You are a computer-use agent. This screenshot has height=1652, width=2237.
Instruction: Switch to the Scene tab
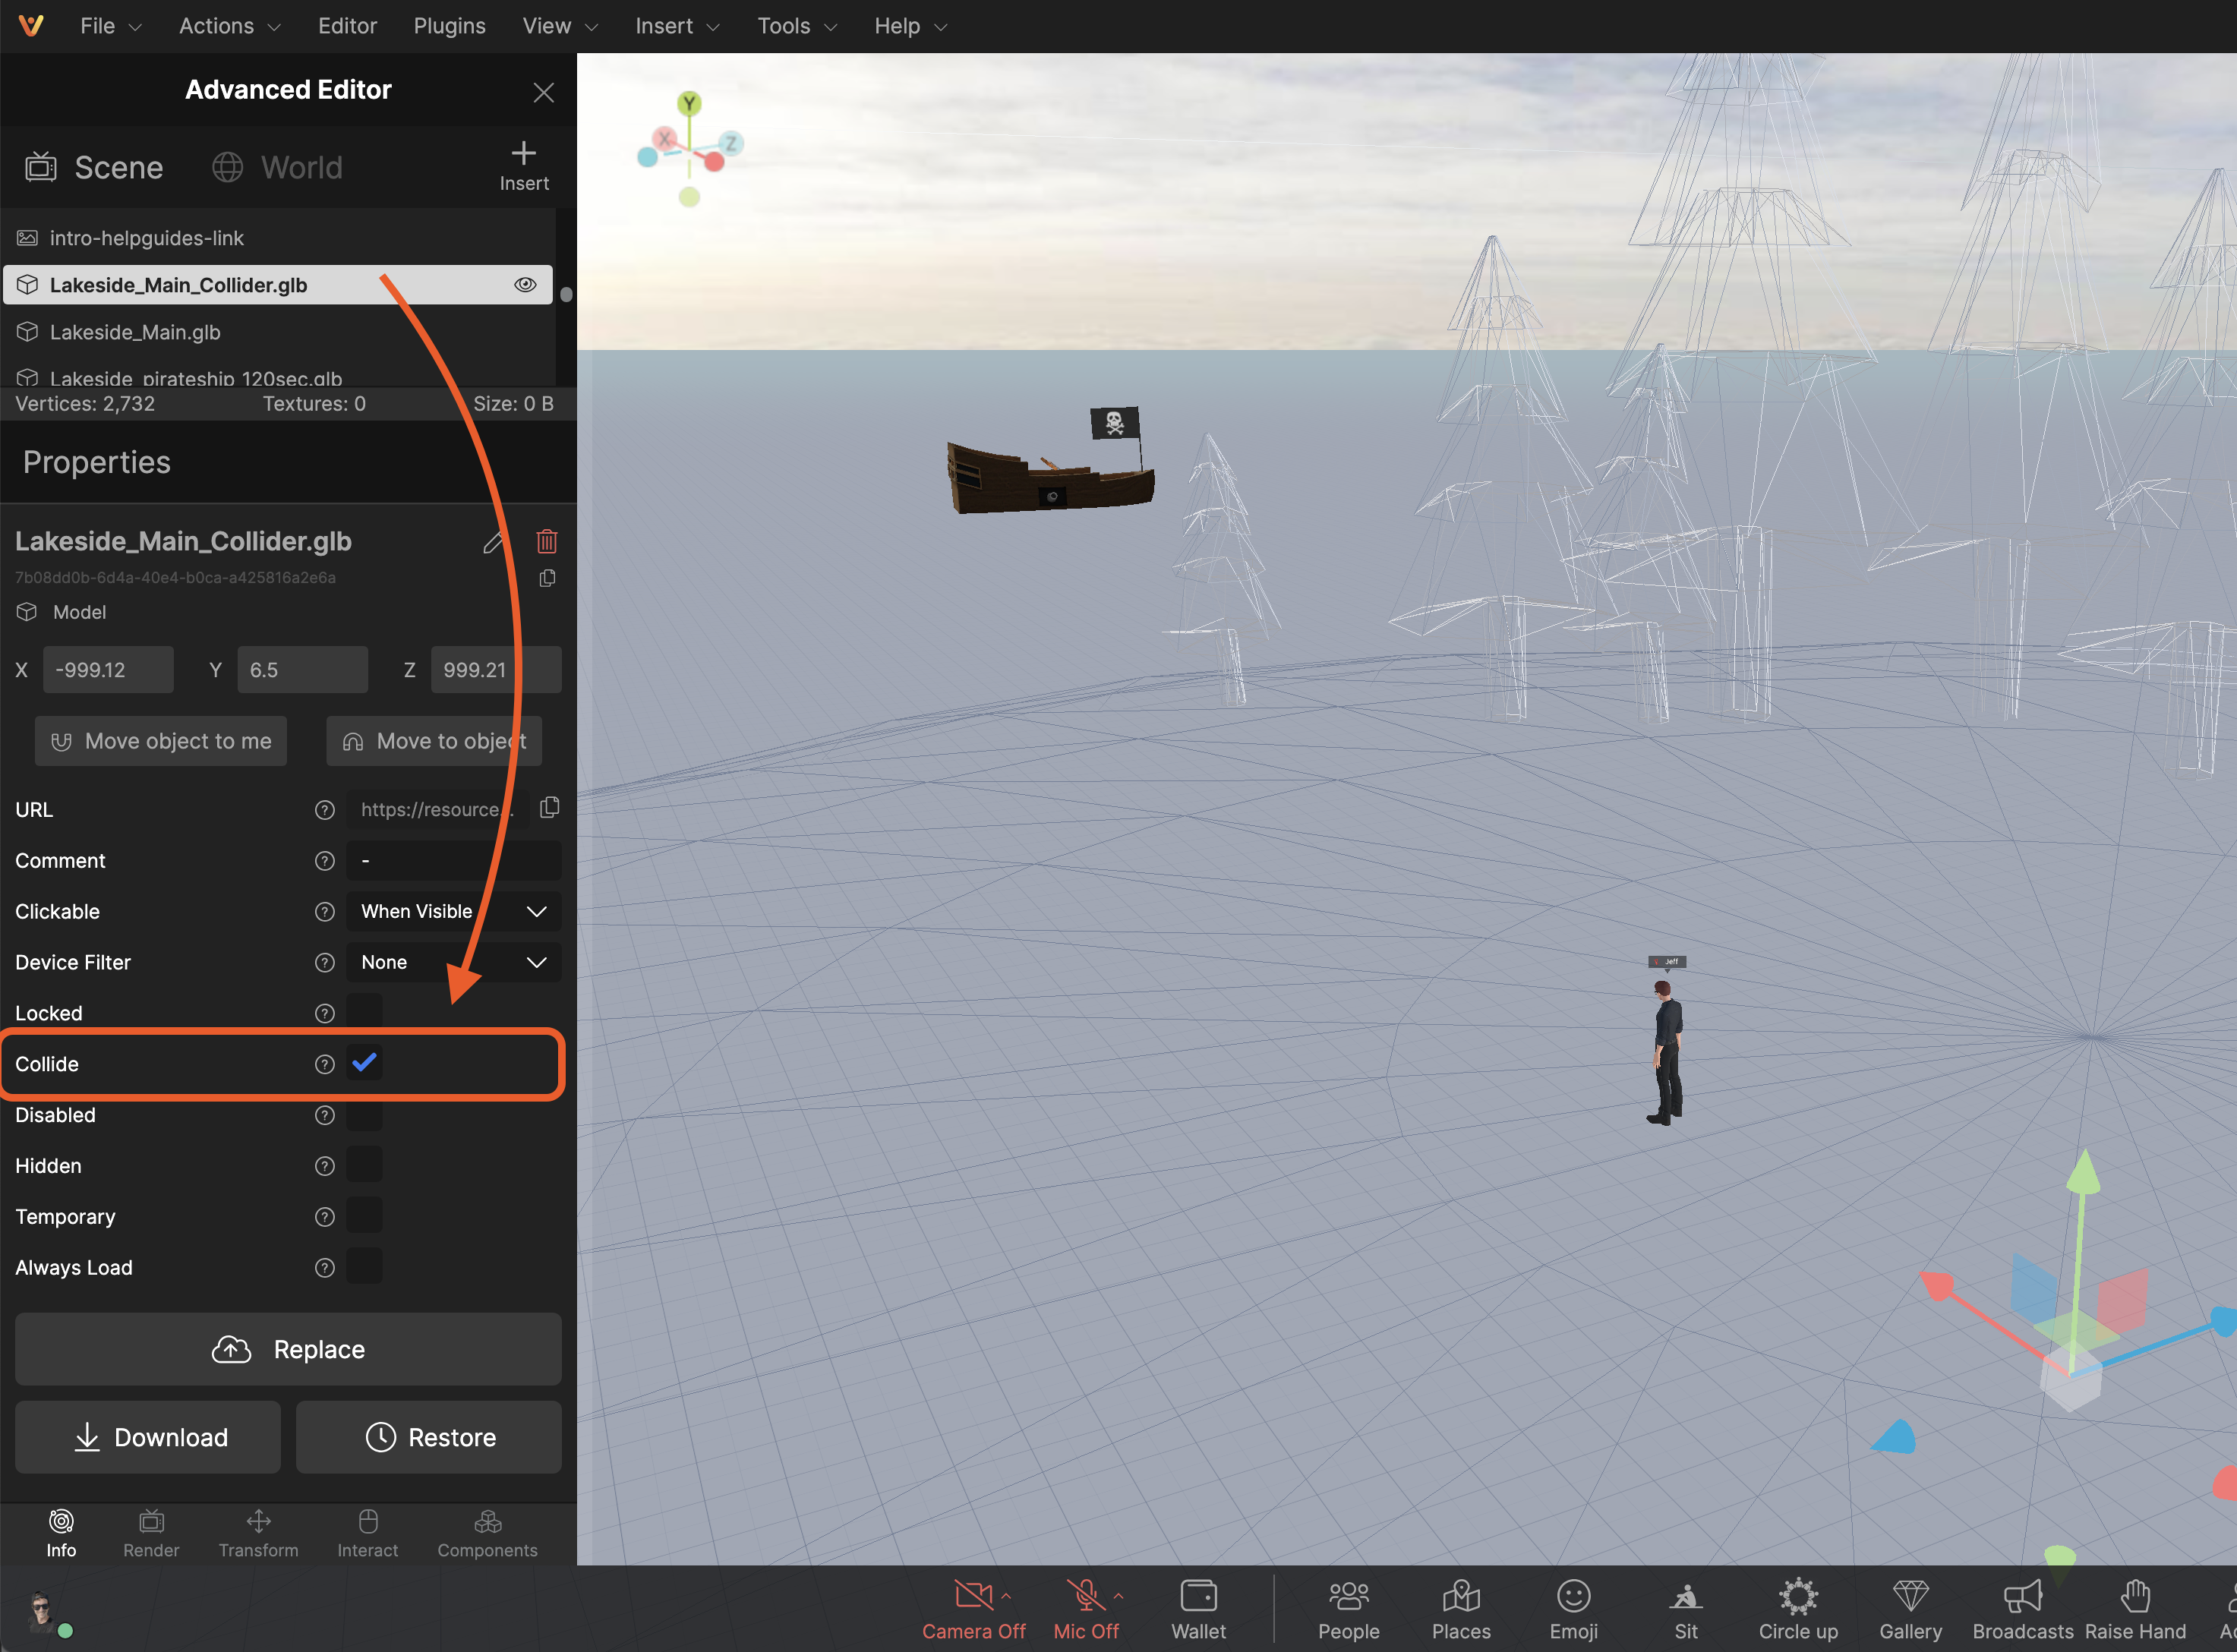(x=94, y=167)
